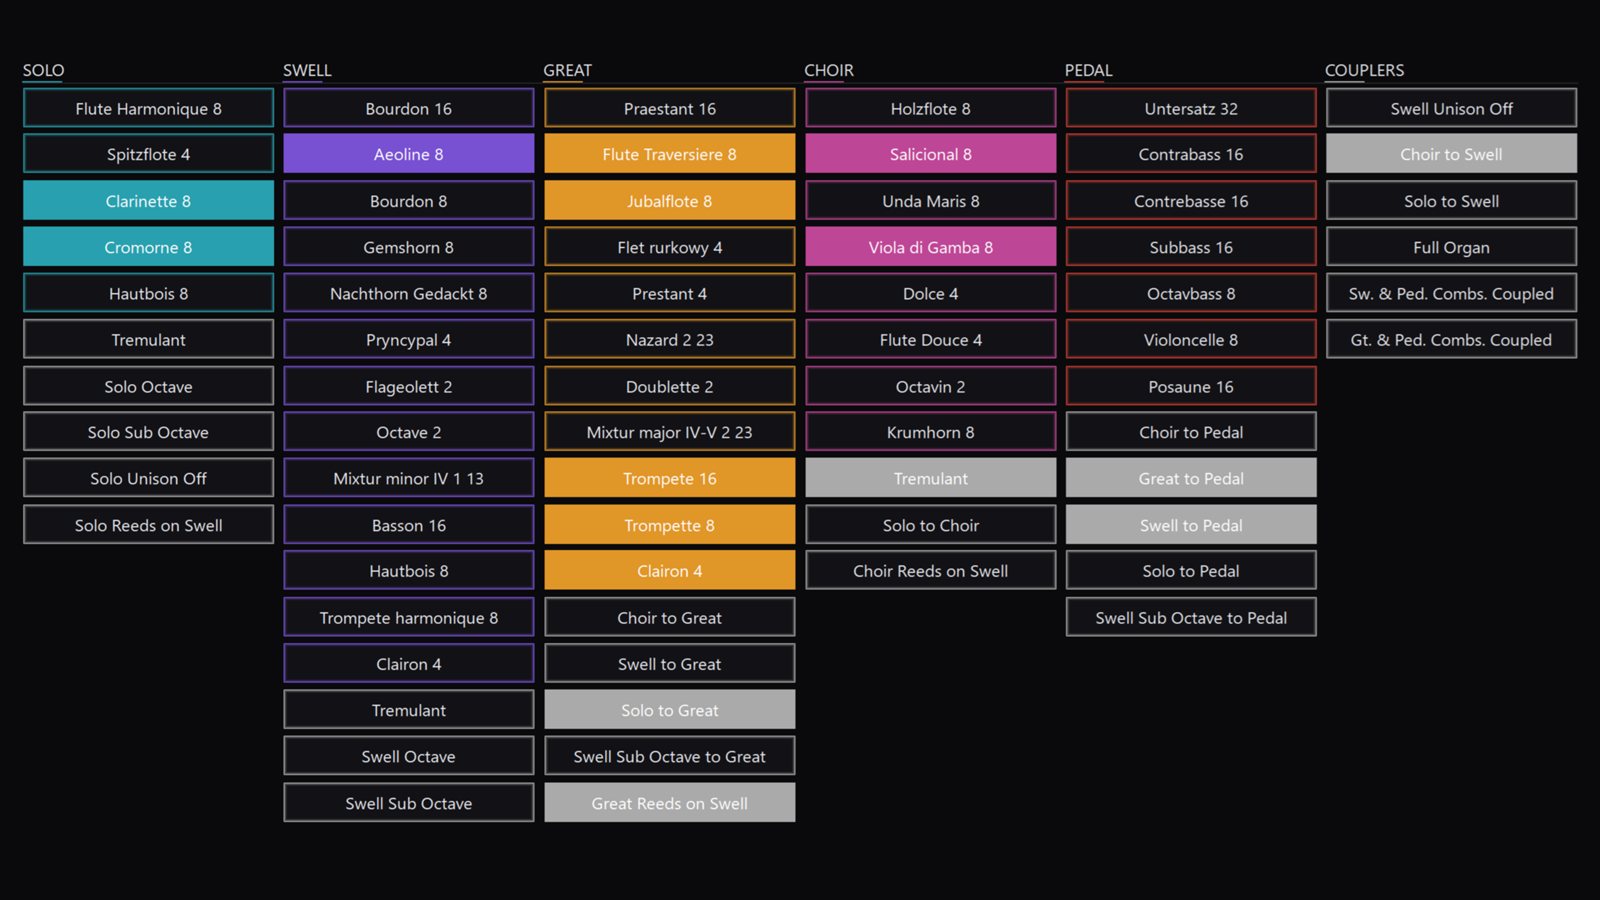Engage Solo Sub Octave coupler

(x=148, y=432)
